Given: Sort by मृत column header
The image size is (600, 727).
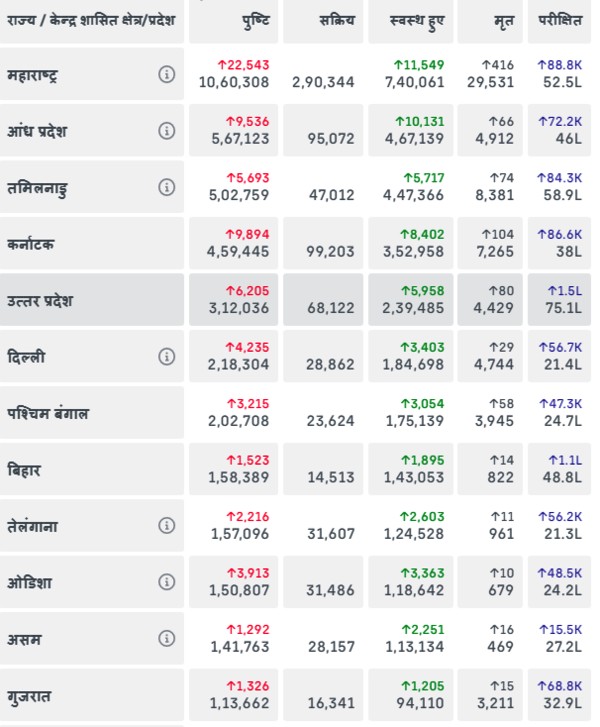Looking at the screenshot, I should 505,19.
